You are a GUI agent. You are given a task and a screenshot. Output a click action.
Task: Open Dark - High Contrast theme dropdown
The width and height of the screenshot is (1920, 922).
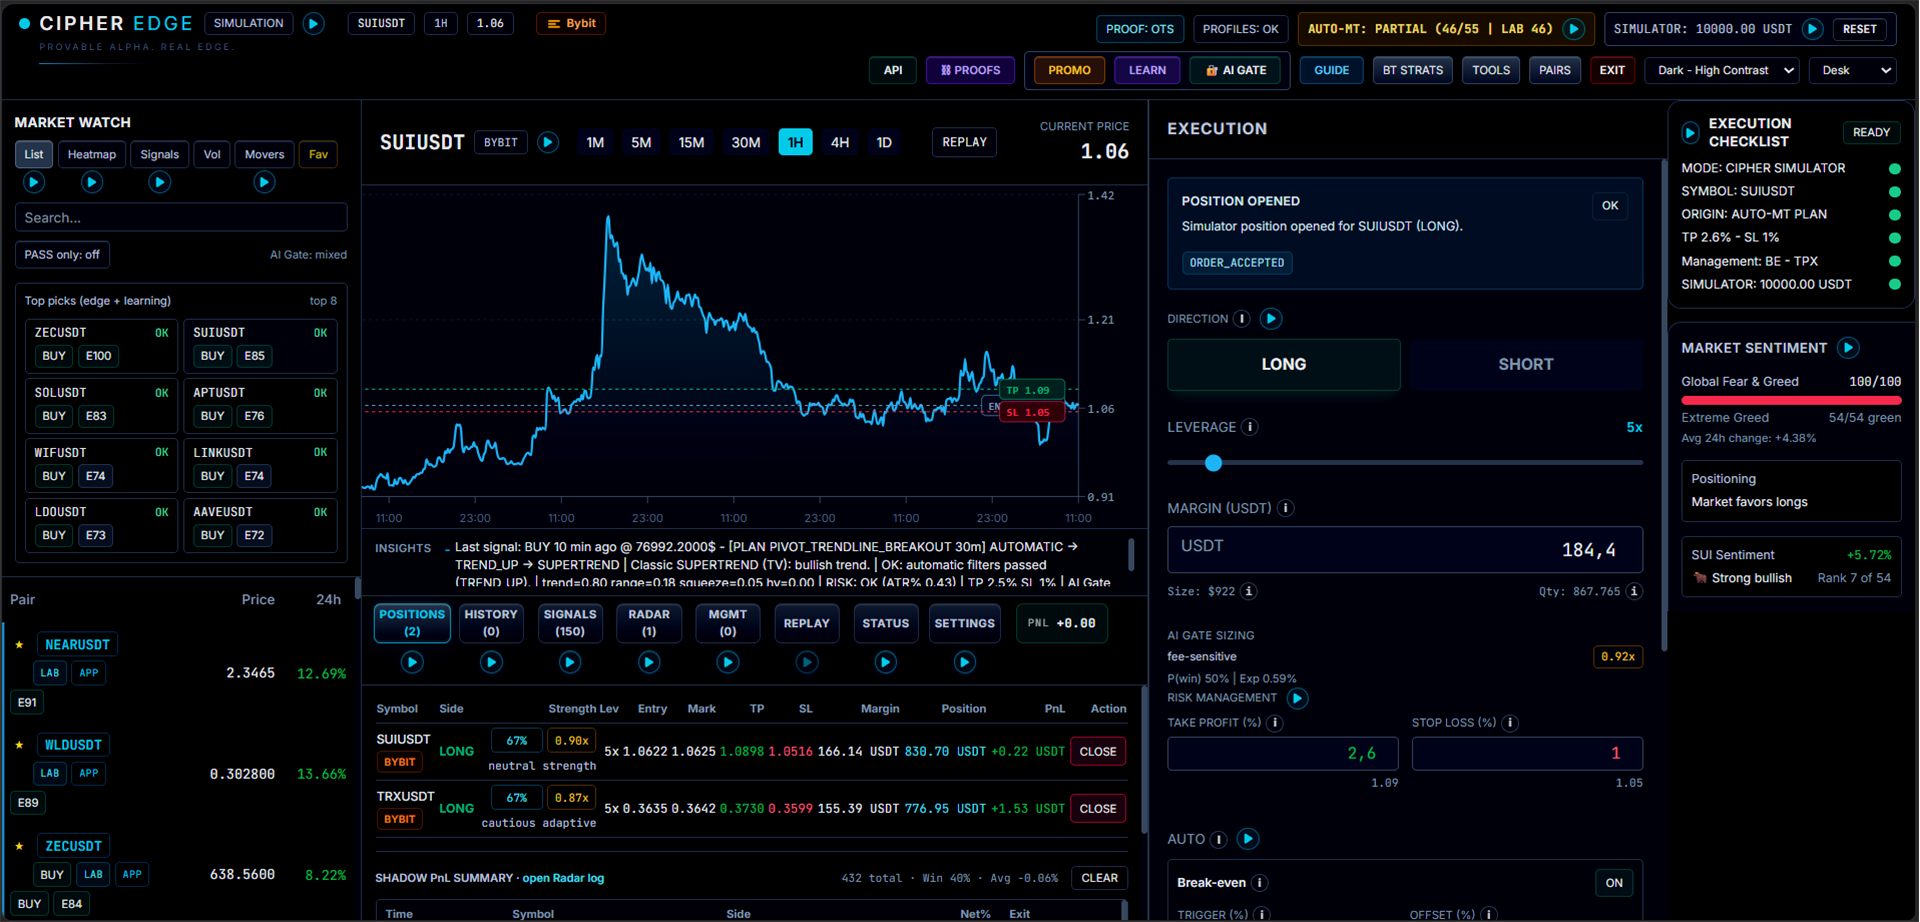click(x=1722, y=70)
